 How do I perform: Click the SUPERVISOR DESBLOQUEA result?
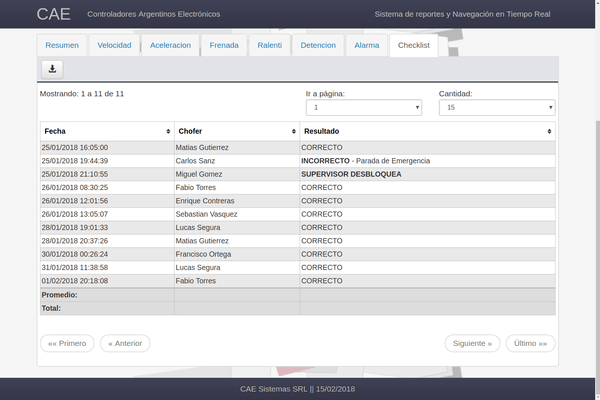coord(351,174)
